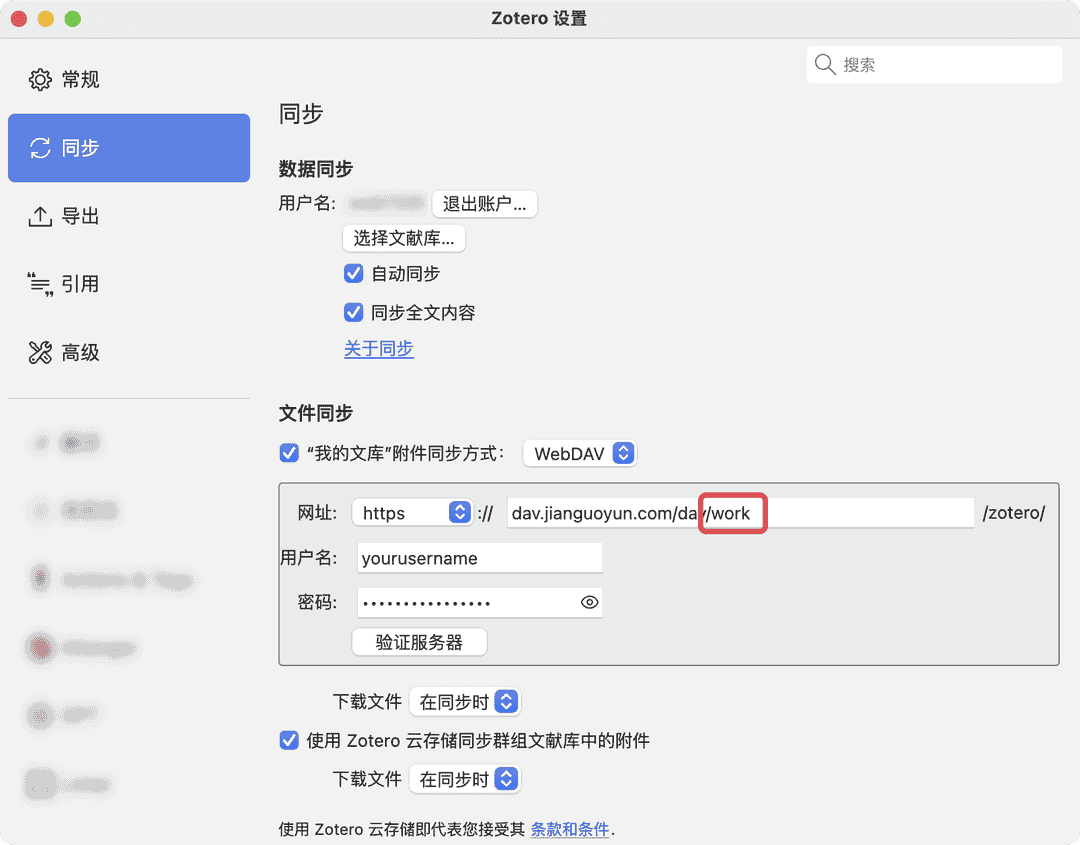Image resolution: width=1080 pixels, height=845 pixels.
Task: Click the 引用 citation quote icon
Action: [x=40, y=283]
